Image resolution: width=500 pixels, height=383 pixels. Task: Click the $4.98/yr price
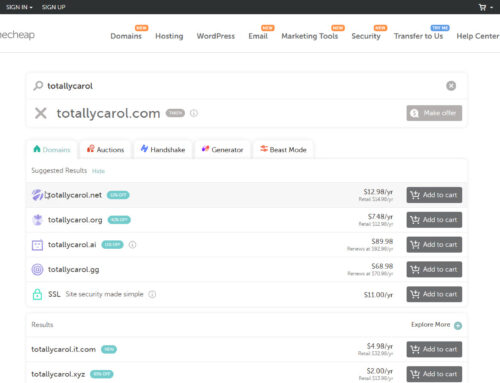click(x=380, y=346)
